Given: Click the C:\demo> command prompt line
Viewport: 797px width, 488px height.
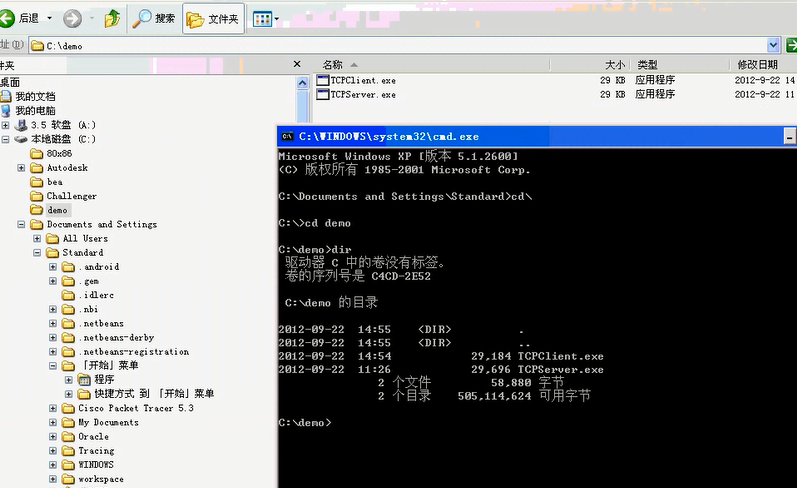Looking at the screenshot, I should click(x=305, y=422).
